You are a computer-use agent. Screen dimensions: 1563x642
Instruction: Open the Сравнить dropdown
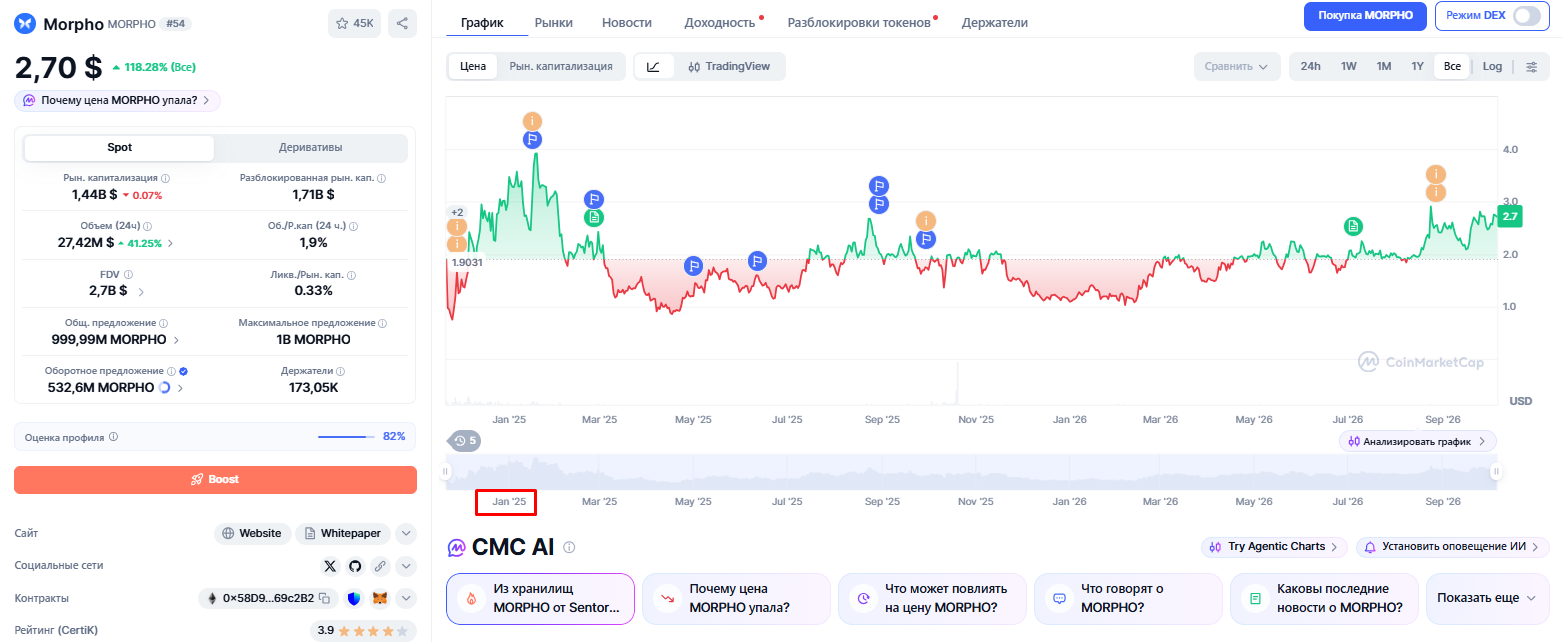(x=1236, y=66)
